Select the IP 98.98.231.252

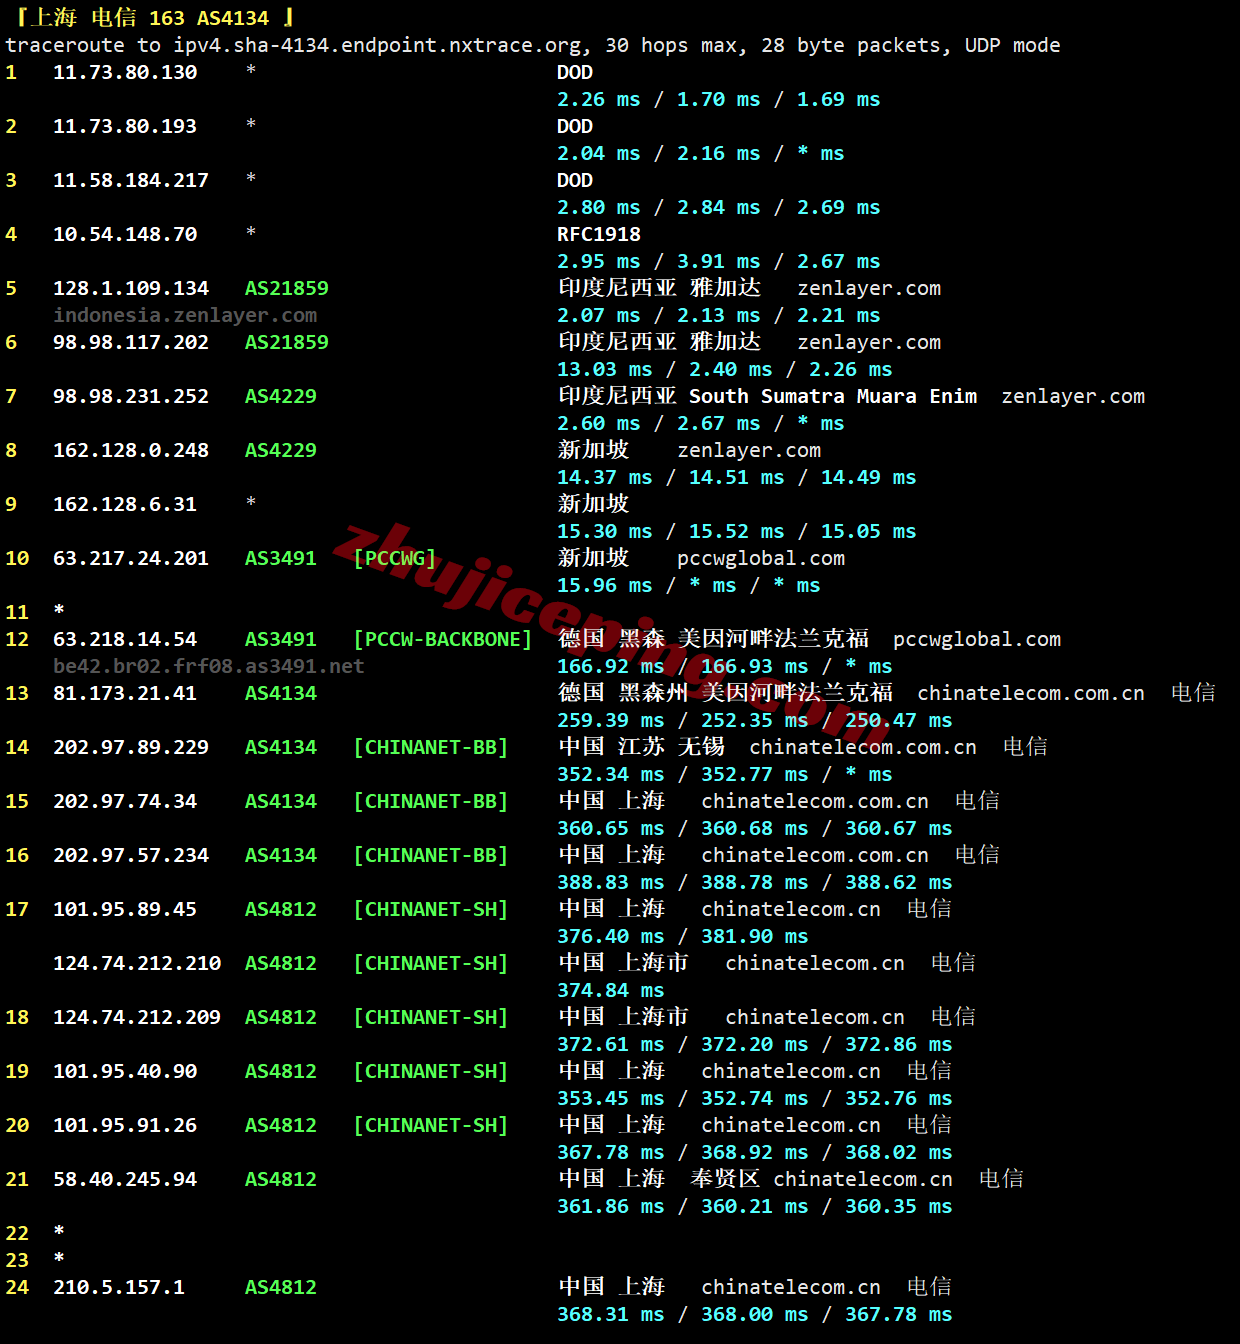[131, 396]
